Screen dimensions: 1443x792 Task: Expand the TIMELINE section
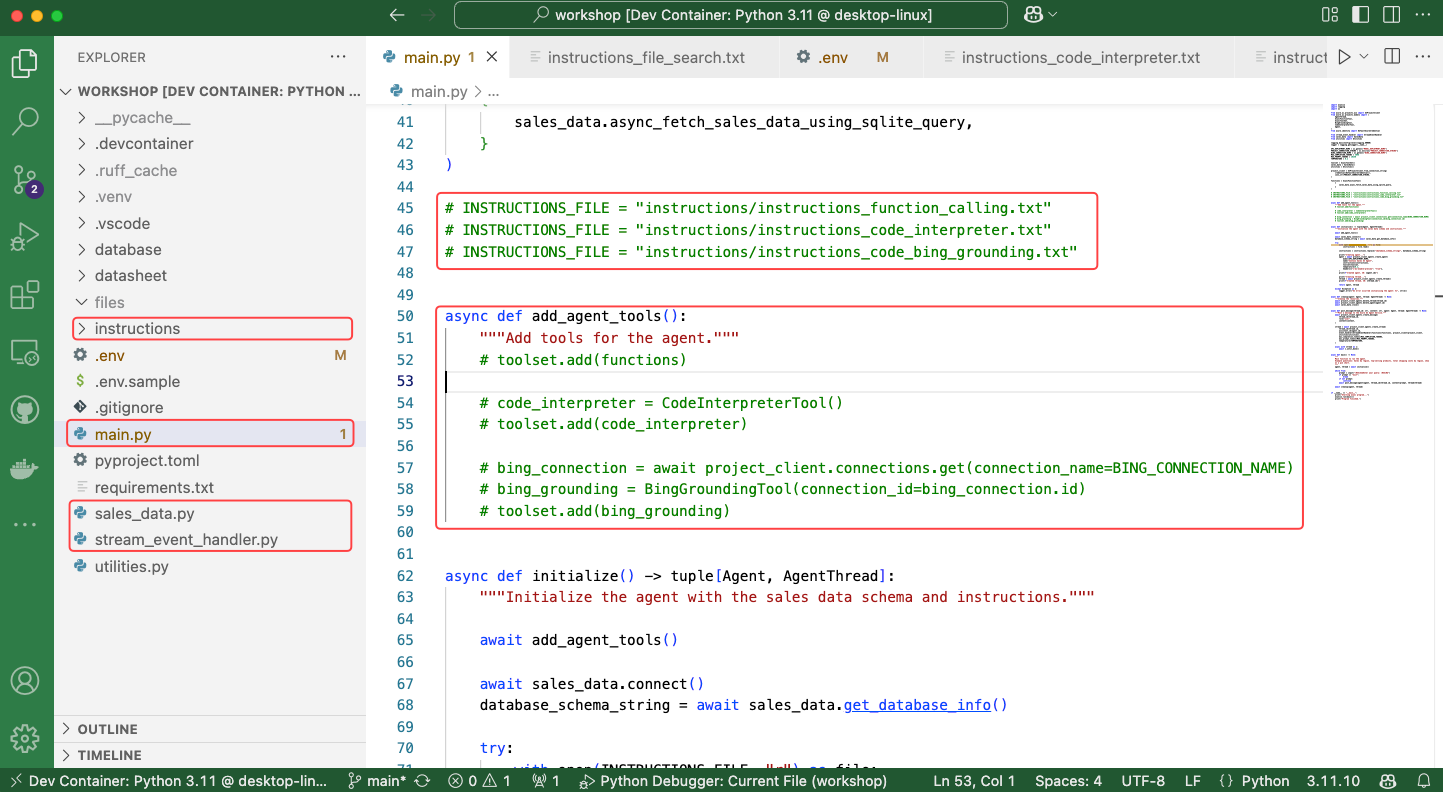109,755
